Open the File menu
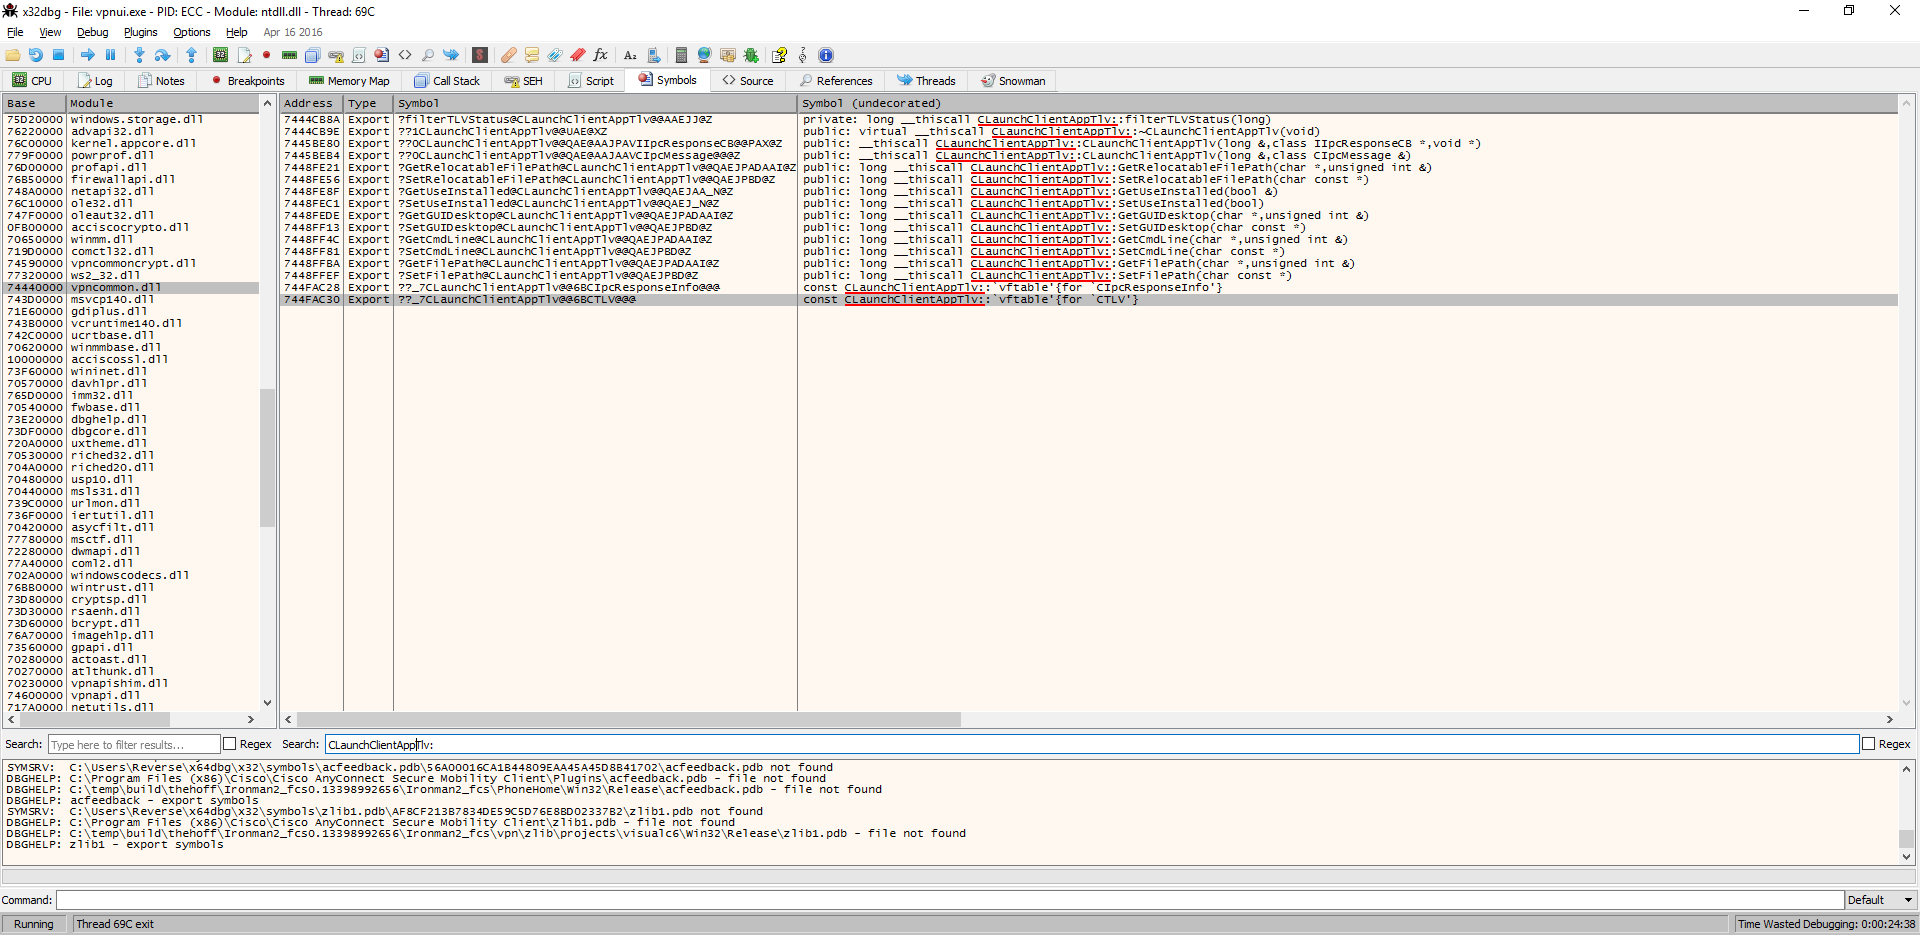 [x=15, y=32]
